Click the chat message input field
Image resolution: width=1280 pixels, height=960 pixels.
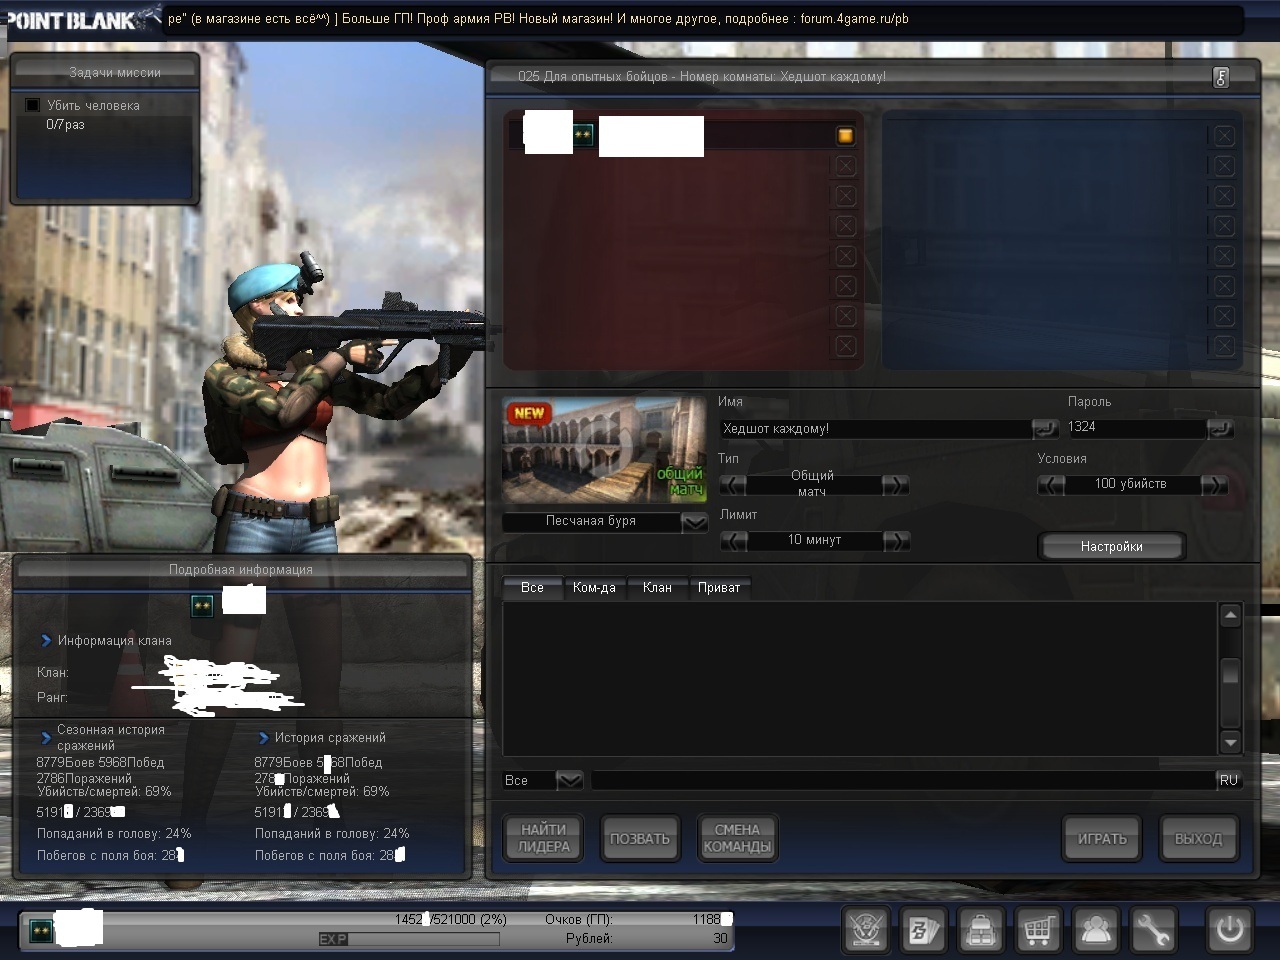[x=903, y=780]
